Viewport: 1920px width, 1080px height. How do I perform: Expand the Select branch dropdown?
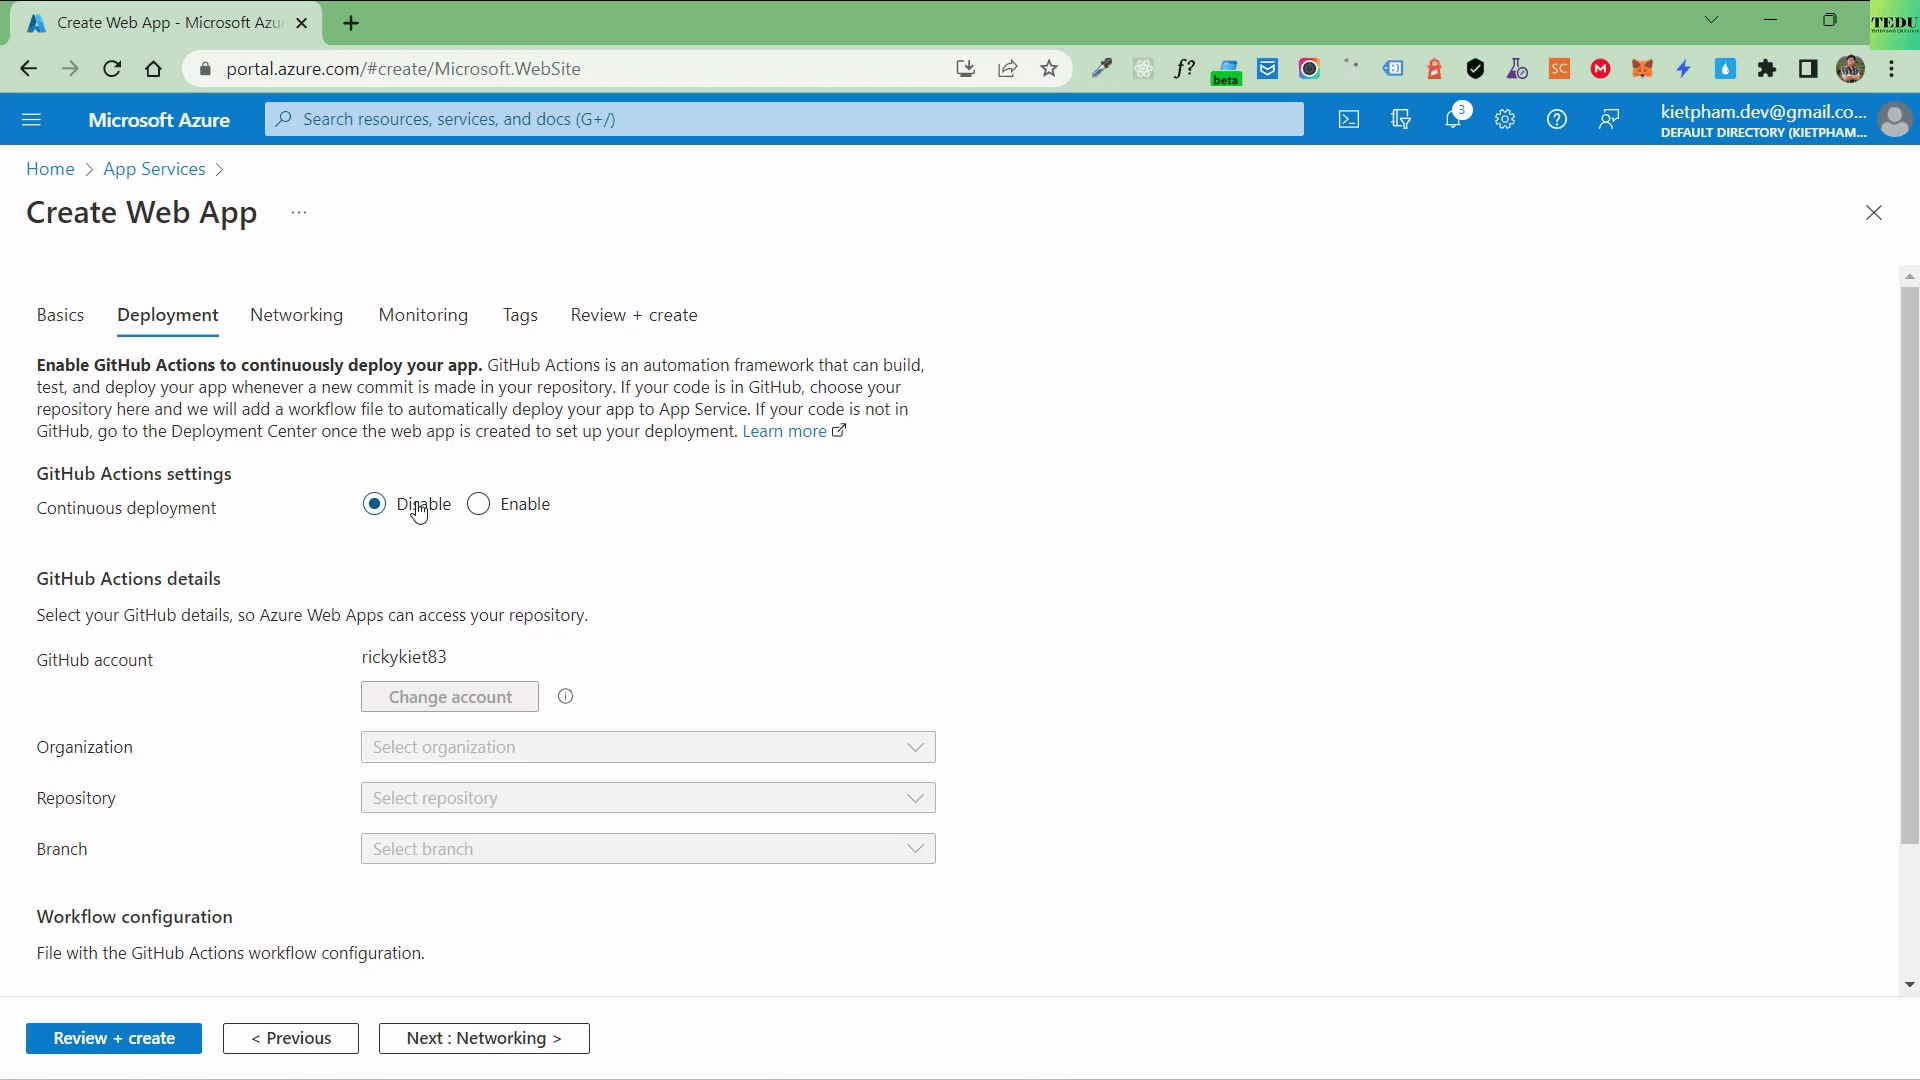point(648,849)
